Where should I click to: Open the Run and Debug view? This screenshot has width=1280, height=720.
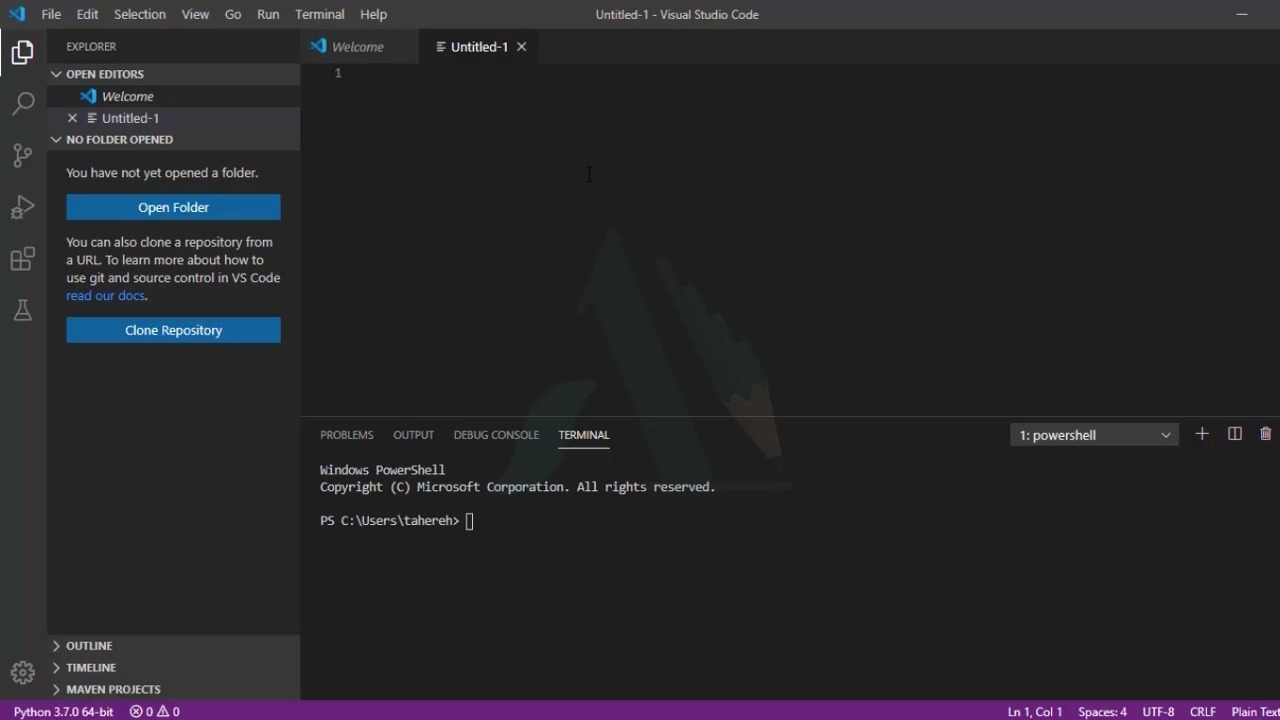click(x=22, y=207)
